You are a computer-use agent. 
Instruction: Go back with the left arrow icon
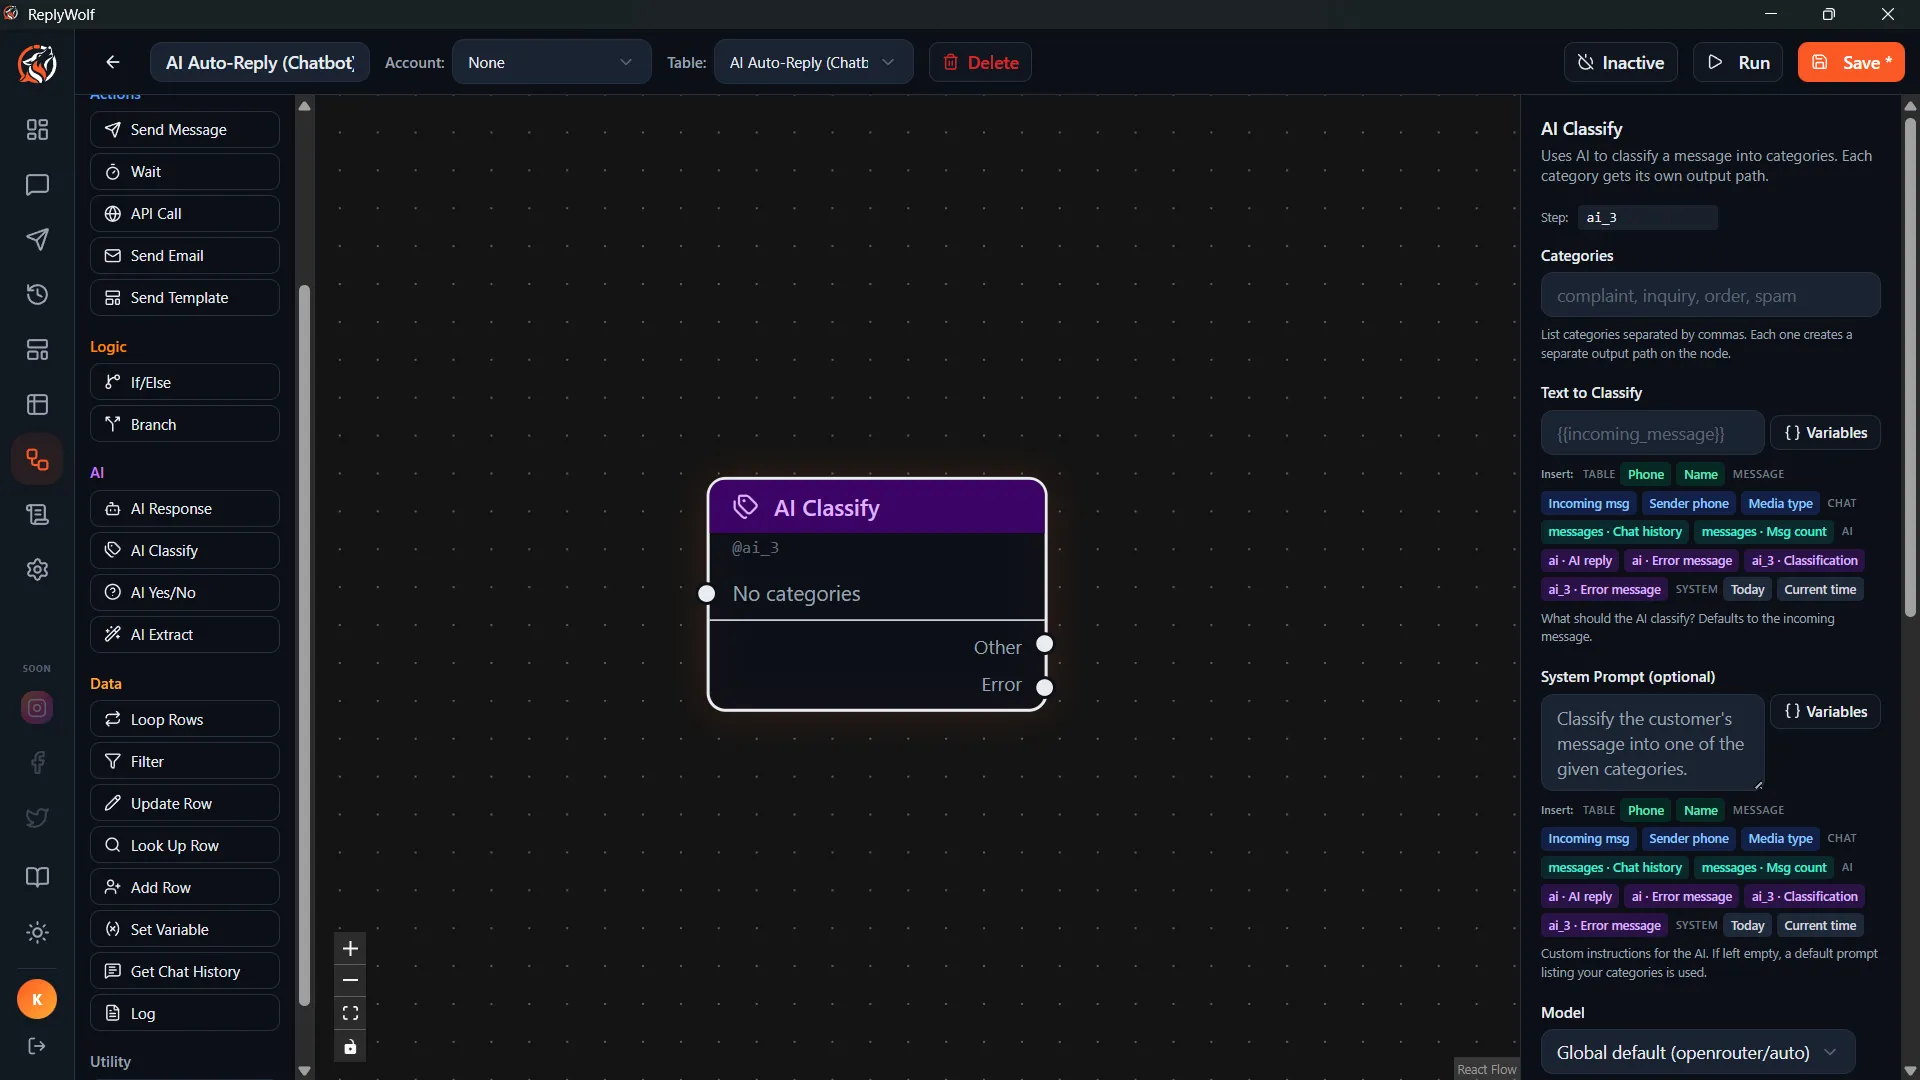point(112,62)
